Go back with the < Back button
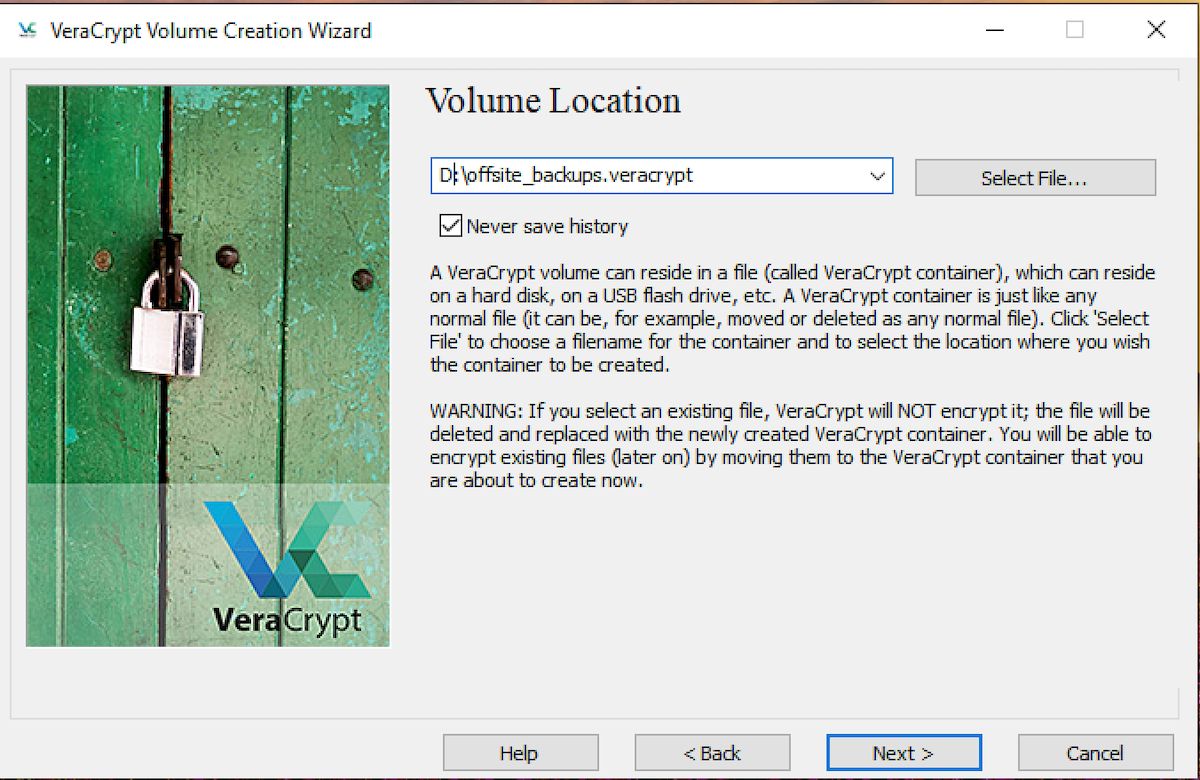 click(x=712, y=753)
